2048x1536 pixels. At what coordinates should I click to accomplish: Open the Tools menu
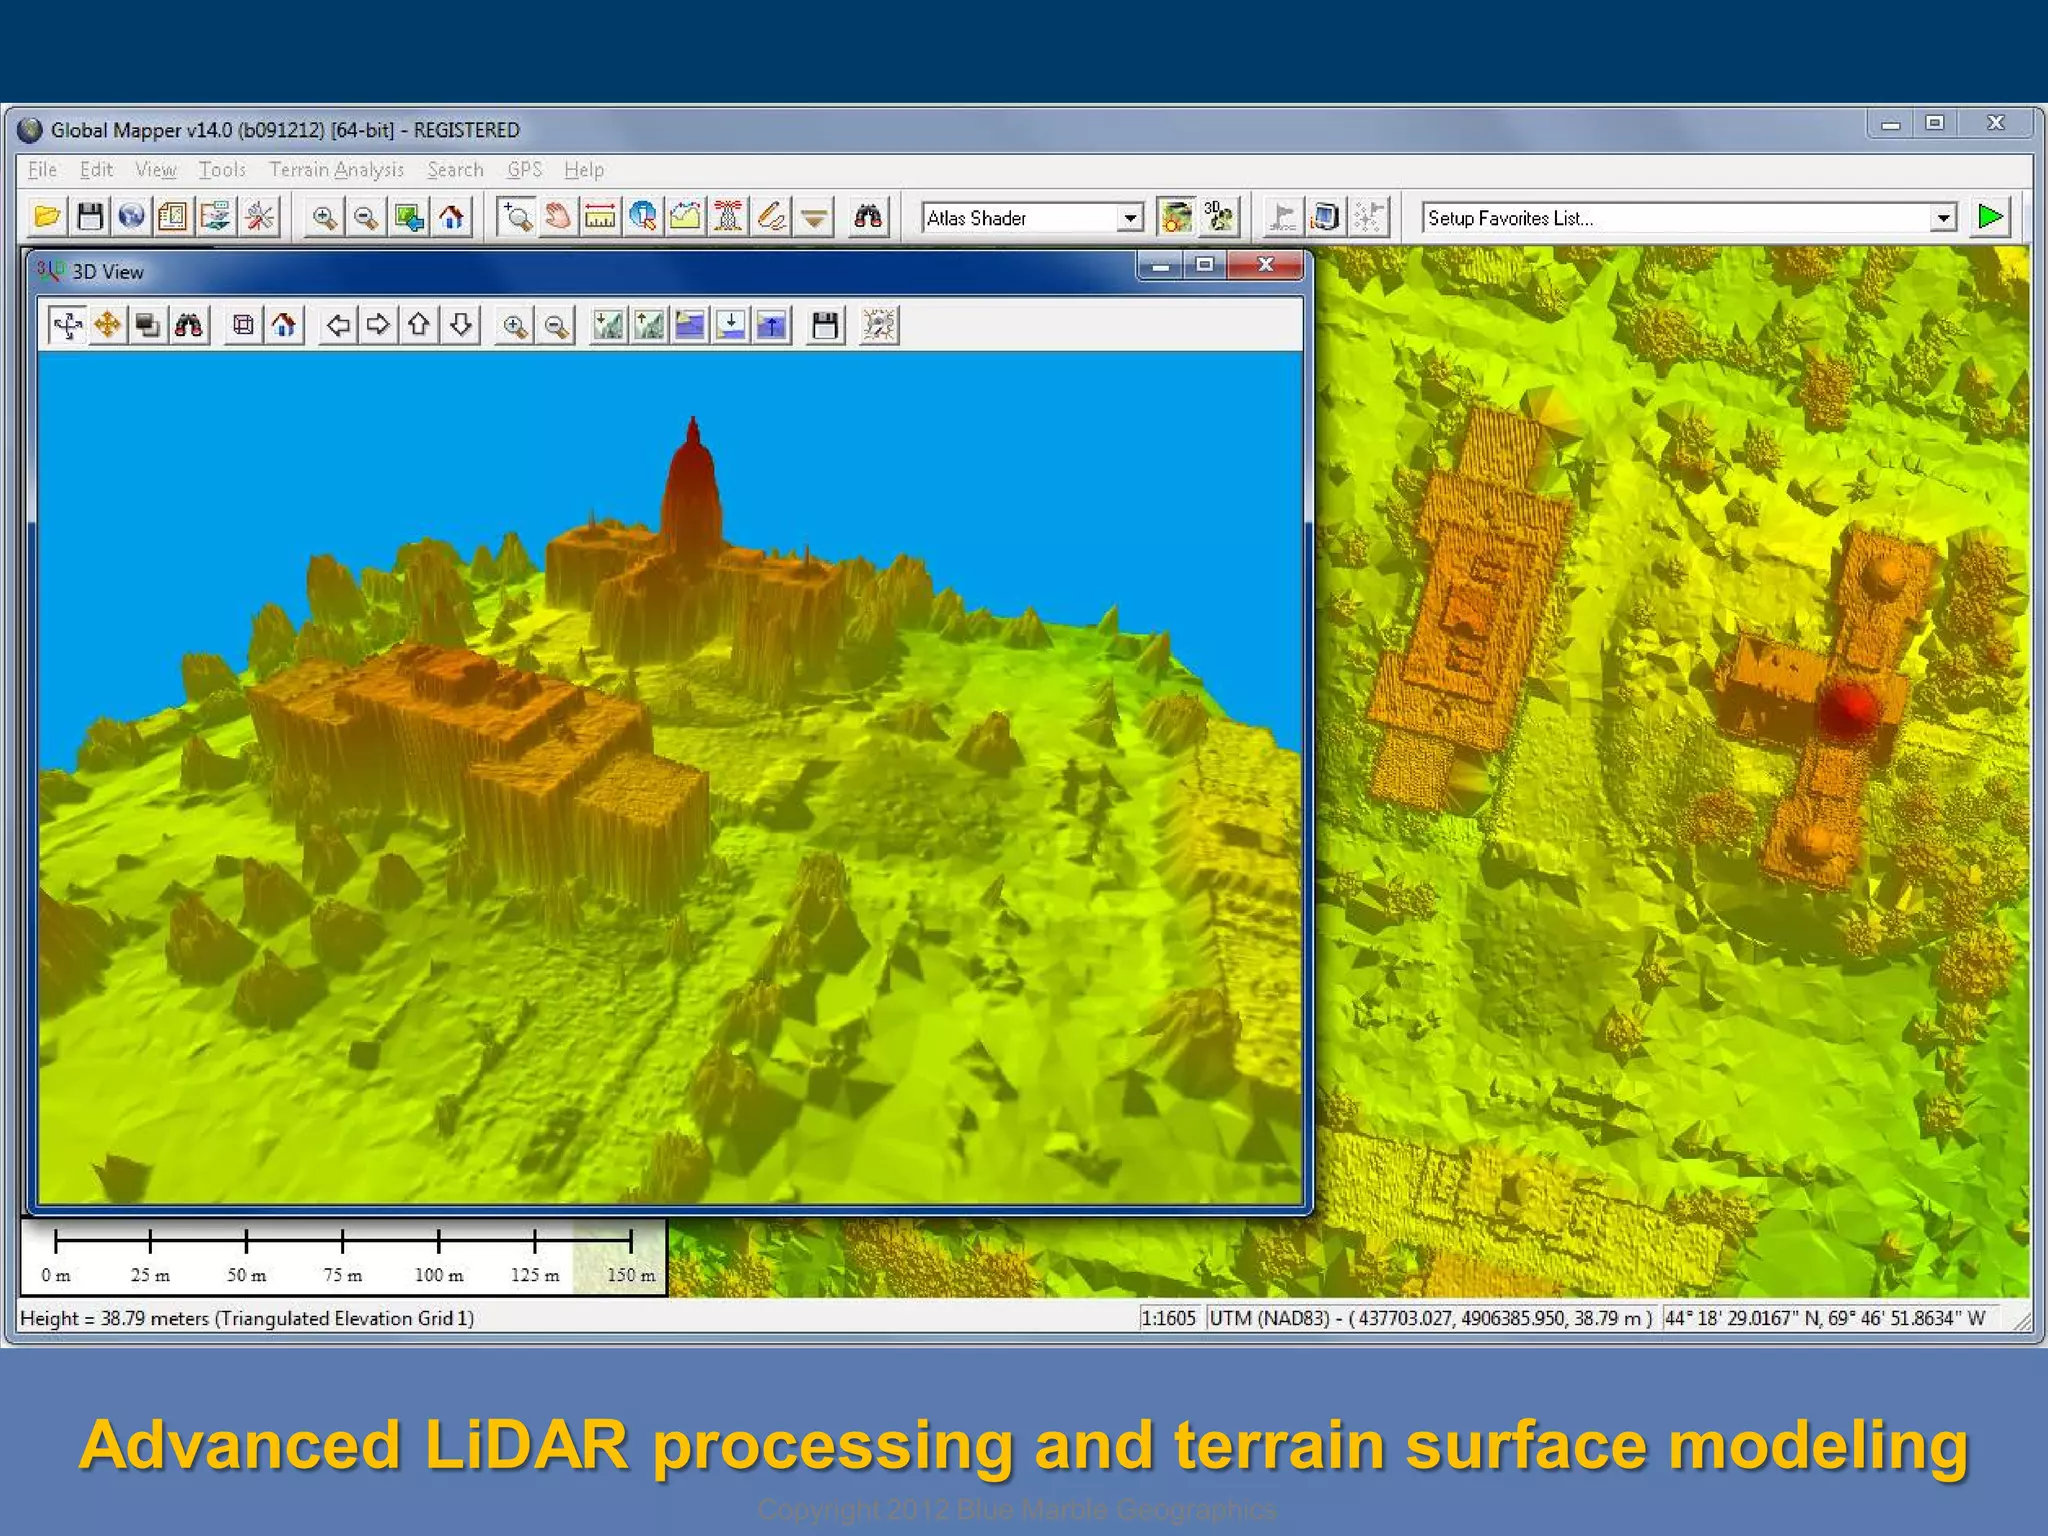coord(222,170)
